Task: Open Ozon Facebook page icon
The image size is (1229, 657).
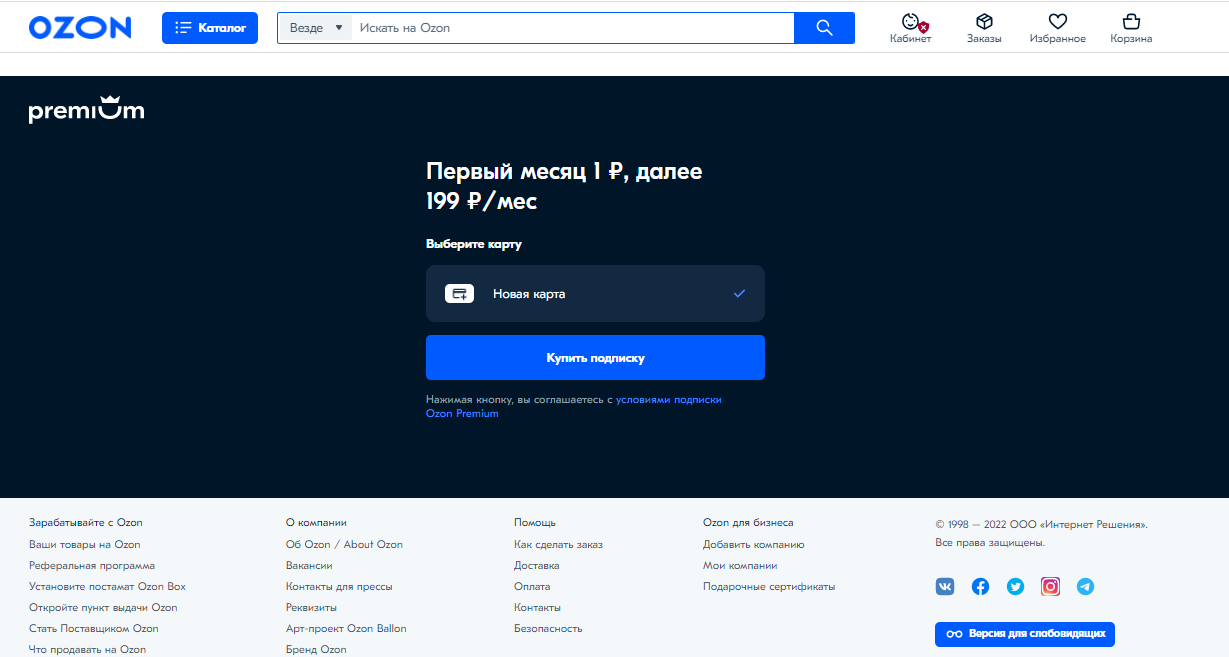Action: (x=980, y=587)
